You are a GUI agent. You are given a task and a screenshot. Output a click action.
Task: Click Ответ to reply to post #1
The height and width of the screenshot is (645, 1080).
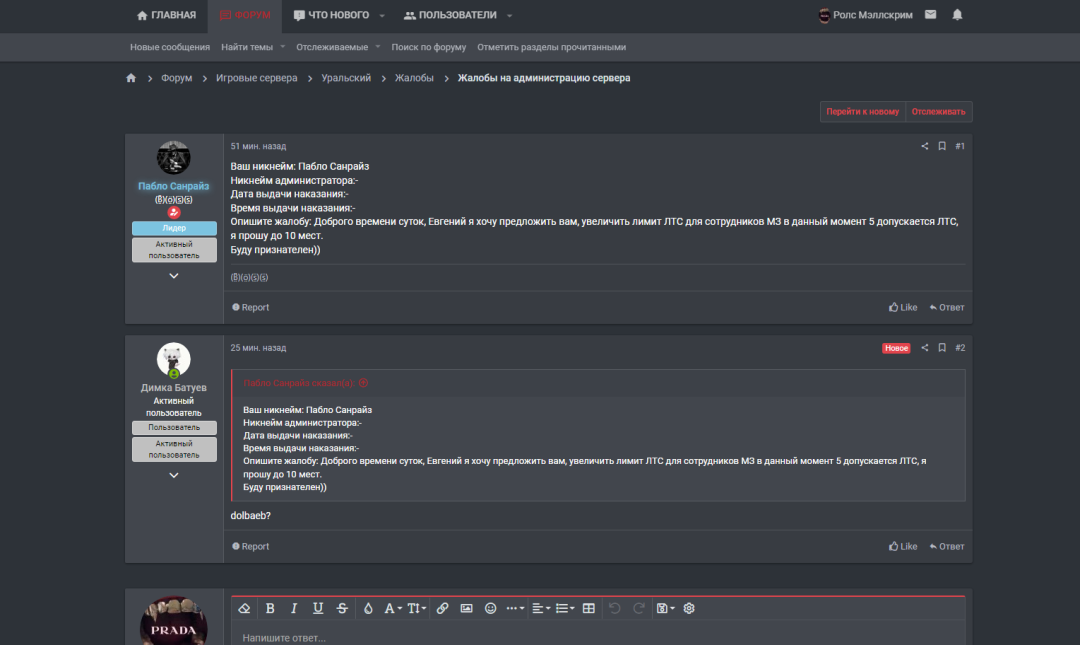[946, 307]
